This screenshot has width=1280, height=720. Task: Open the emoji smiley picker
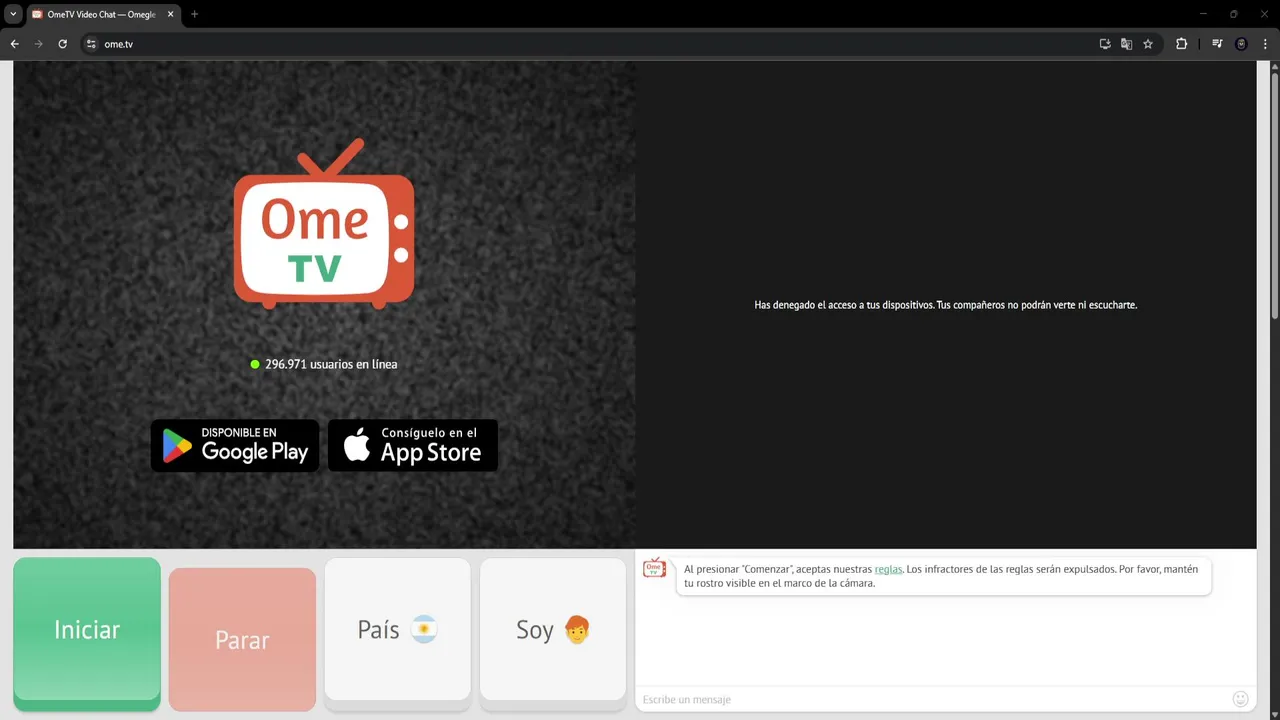point(1241,699)
